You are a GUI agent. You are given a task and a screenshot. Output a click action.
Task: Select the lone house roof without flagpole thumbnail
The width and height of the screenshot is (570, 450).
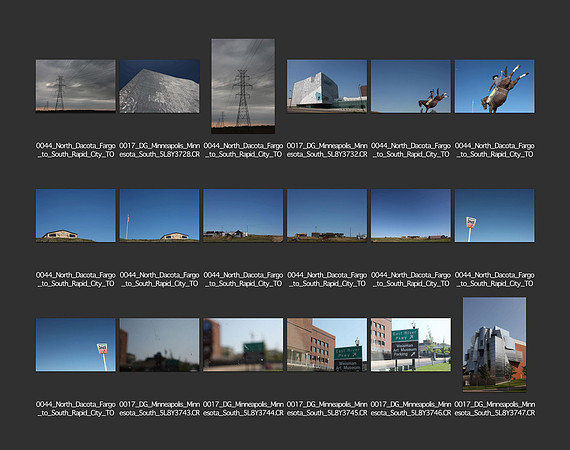[76, 216]
